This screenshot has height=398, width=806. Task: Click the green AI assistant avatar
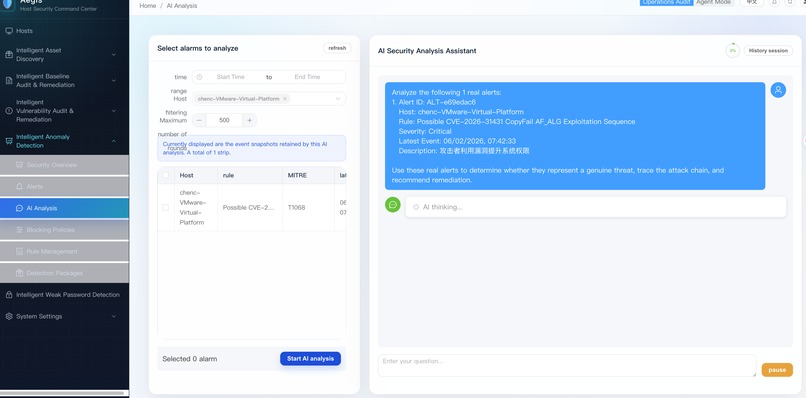393,205
